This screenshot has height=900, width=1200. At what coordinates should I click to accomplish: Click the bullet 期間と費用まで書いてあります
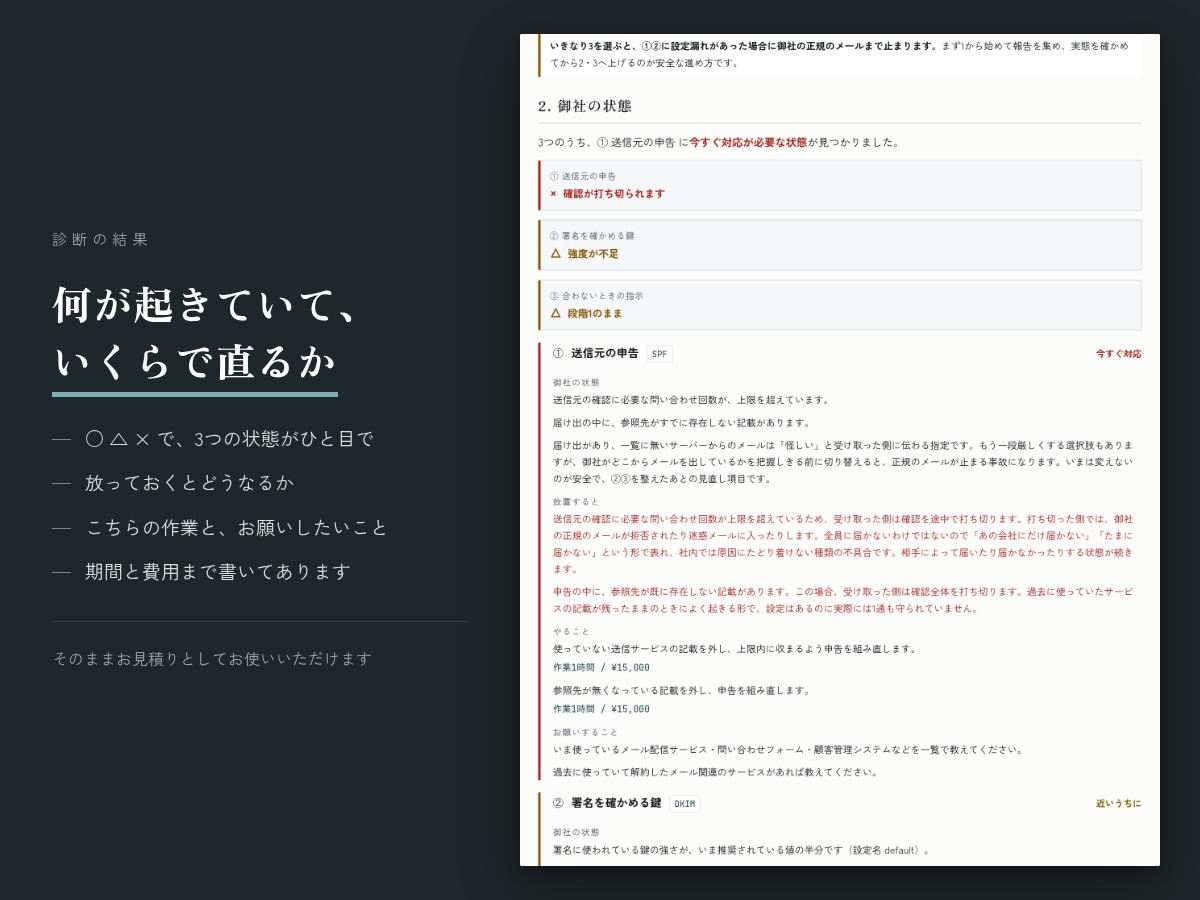pyautogui.click(x=218, y=572)
